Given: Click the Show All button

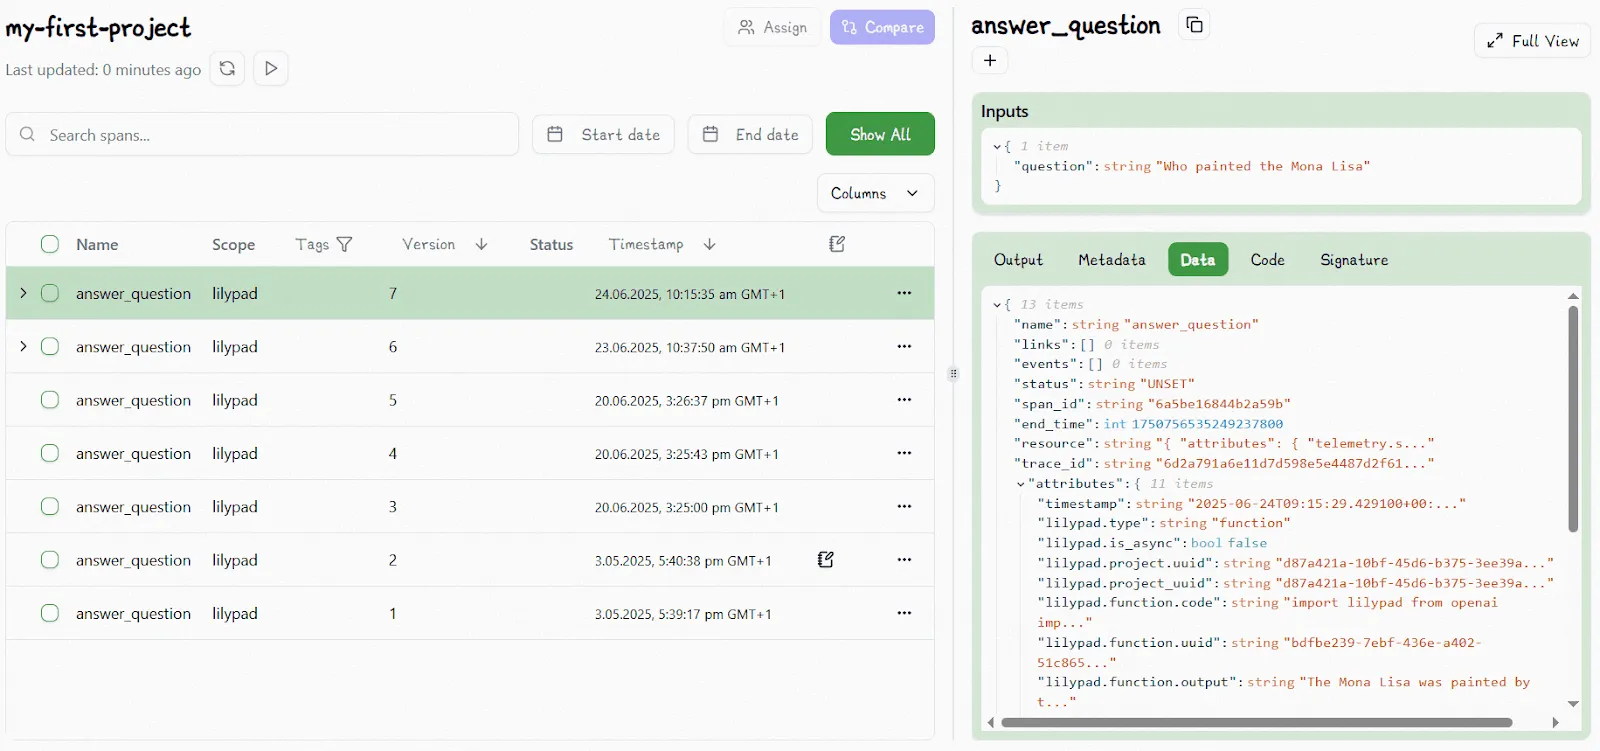Looking at the screenshot, I should 880,134.
